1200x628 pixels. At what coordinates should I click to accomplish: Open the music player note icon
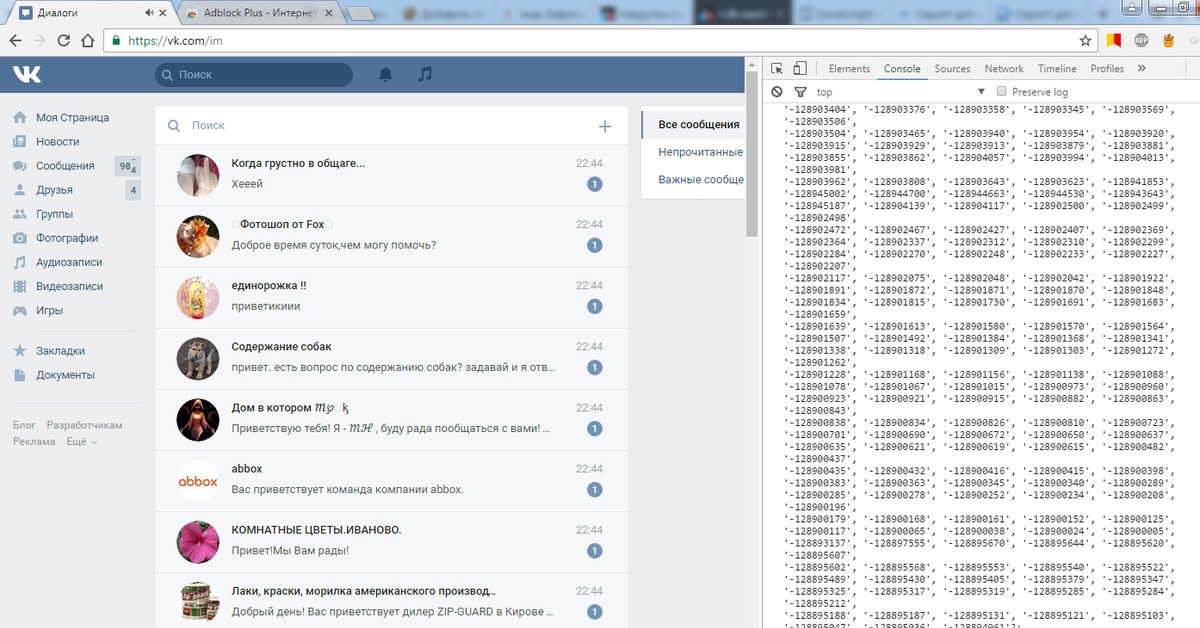[x=425, y=75]
